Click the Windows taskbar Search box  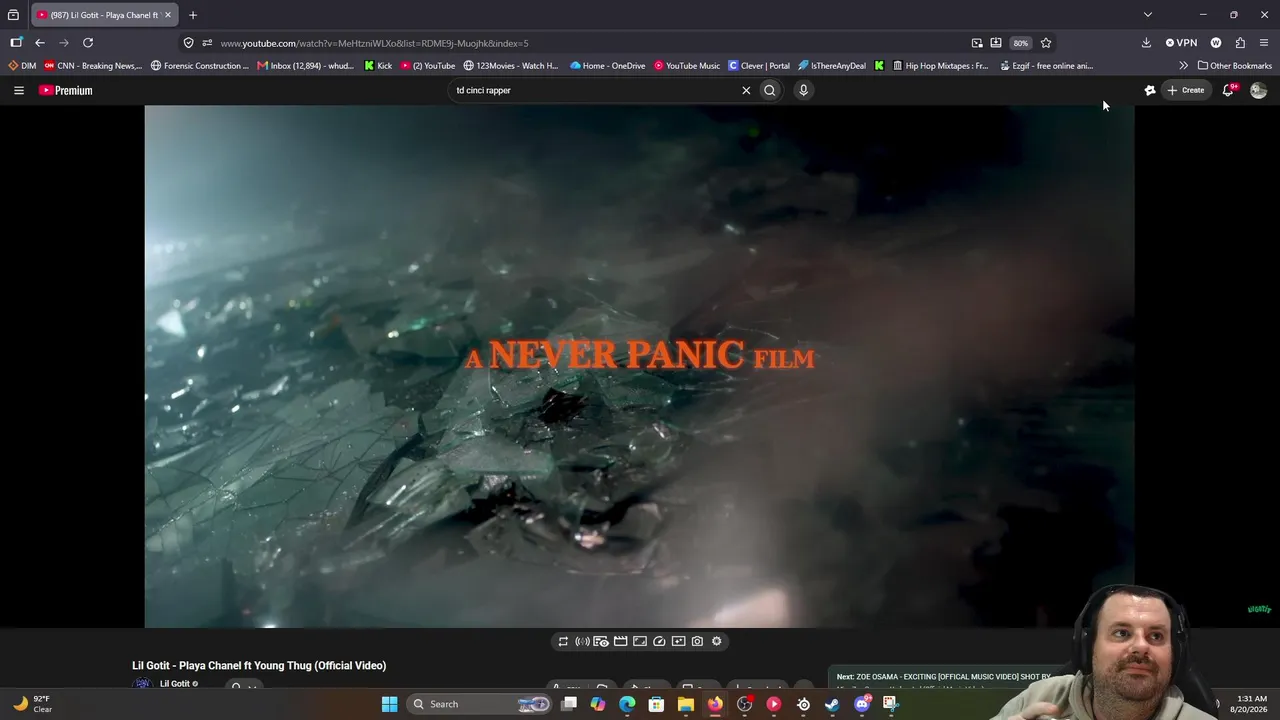(481, 704)
